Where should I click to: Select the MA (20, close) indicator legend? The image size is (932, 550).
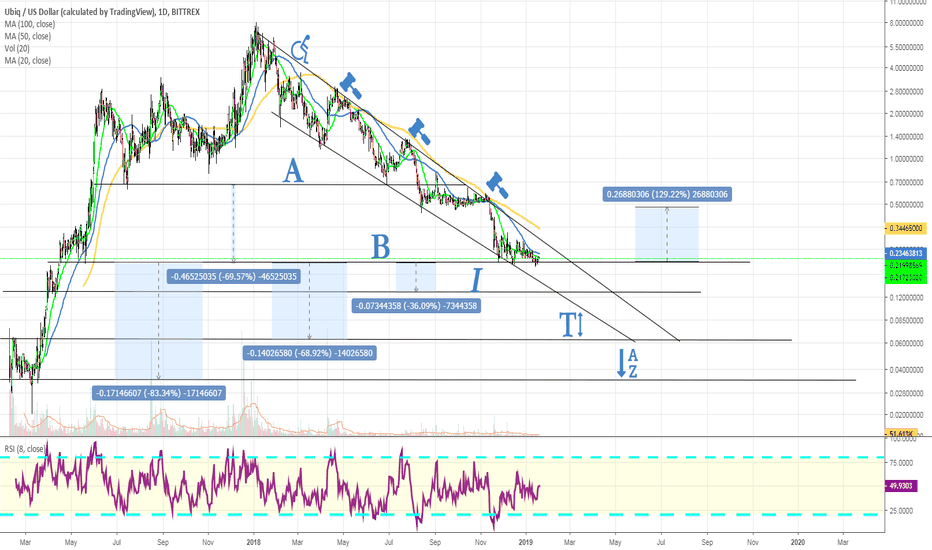(x=28, y=61)
